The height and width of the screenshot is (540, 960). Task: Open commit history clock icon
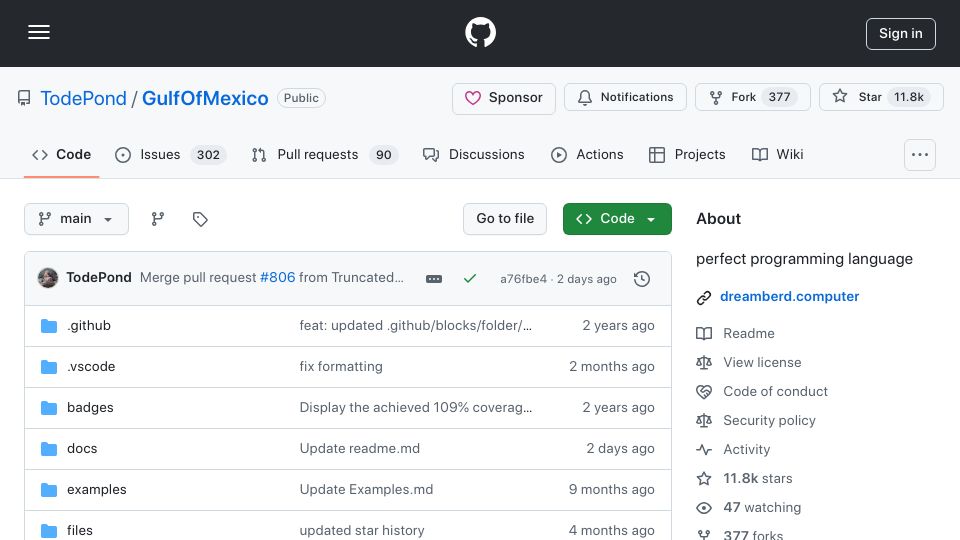642,279
